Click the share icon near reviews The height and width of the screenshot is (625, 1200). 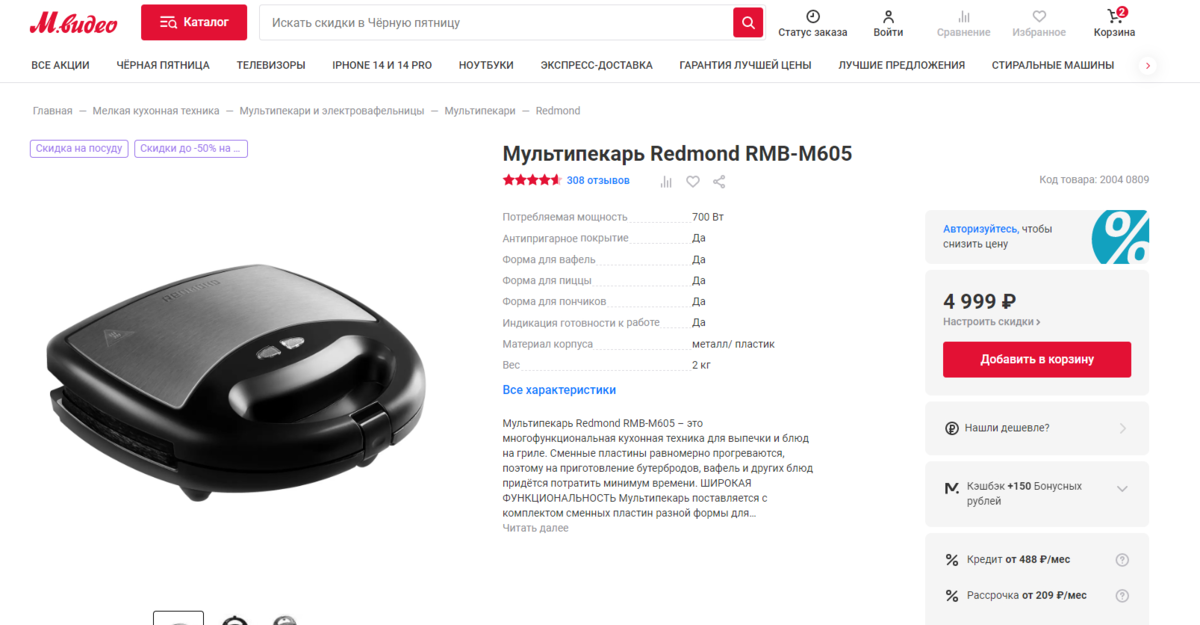719,181
